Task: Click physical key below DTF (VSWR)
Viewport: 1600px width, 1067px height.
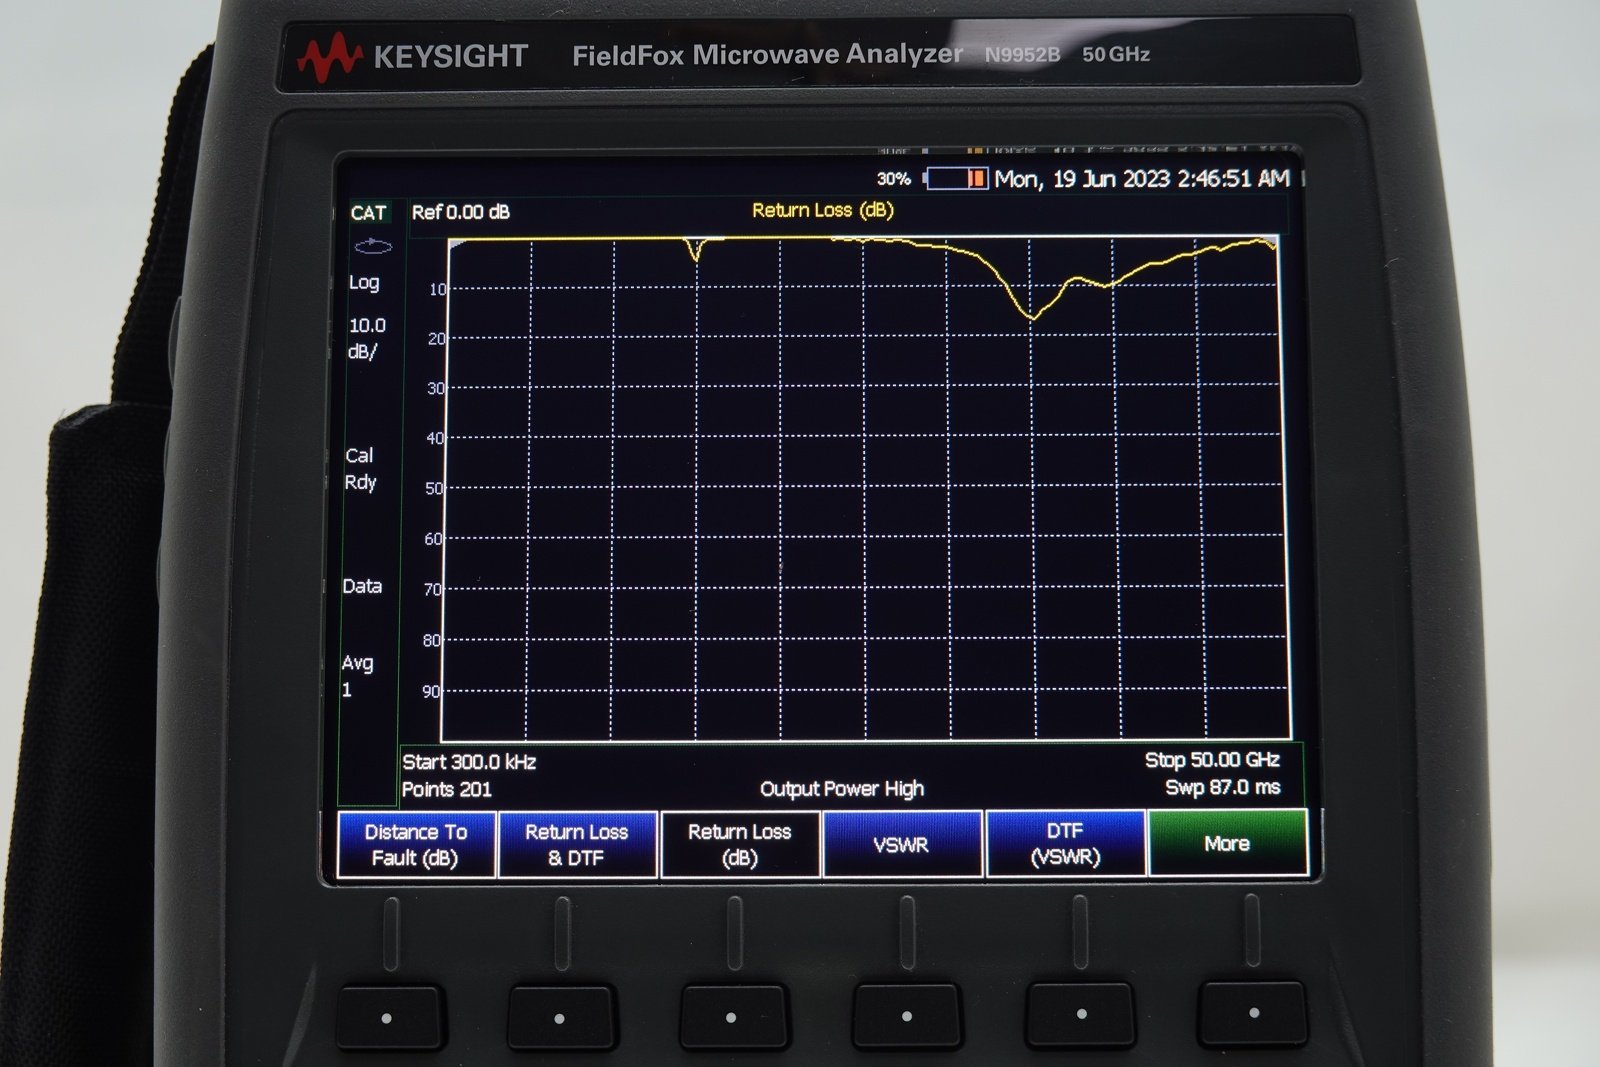Action: coord(1081,1014)
